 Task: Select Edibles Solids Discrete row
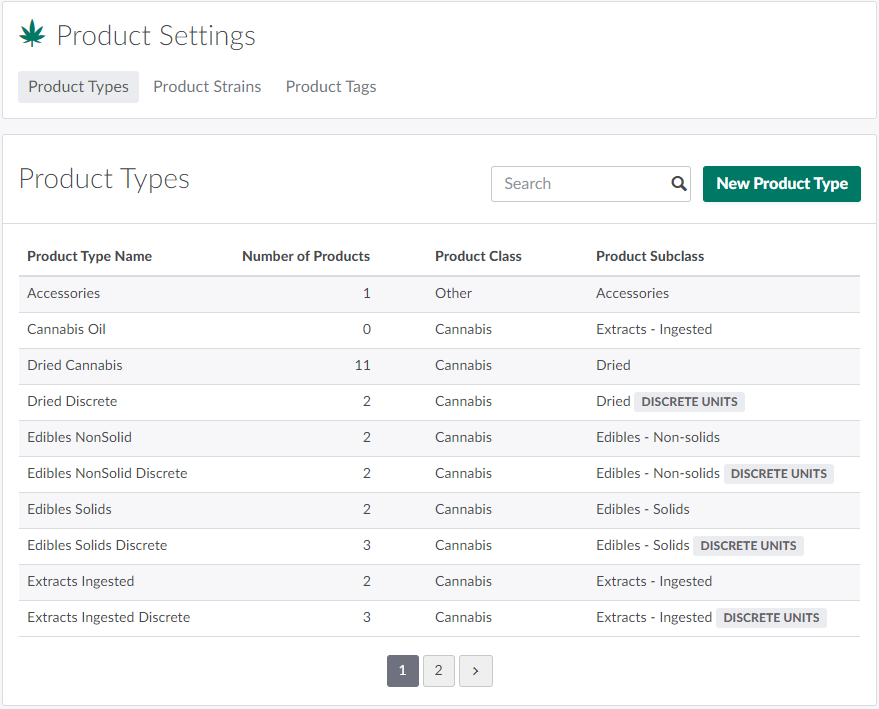click(97, 545)
